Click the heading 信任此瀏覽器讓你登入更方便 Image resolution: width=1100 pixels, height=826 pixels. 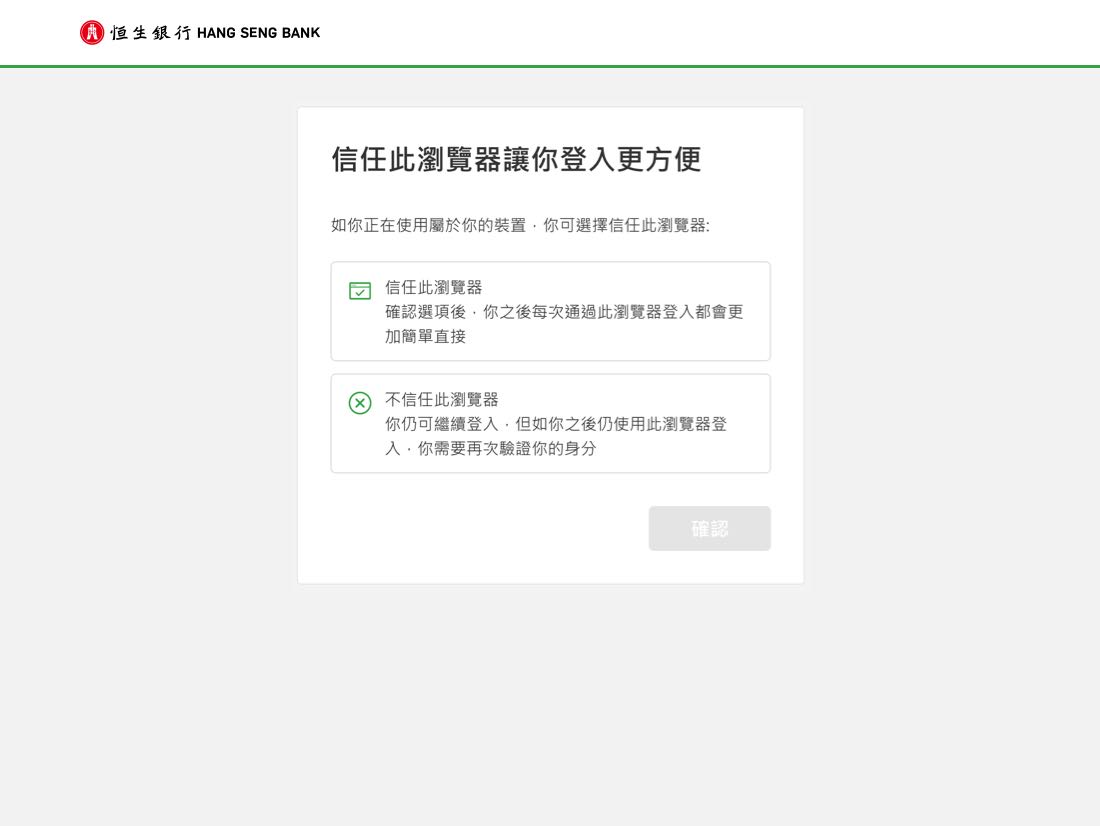[516, 159]
